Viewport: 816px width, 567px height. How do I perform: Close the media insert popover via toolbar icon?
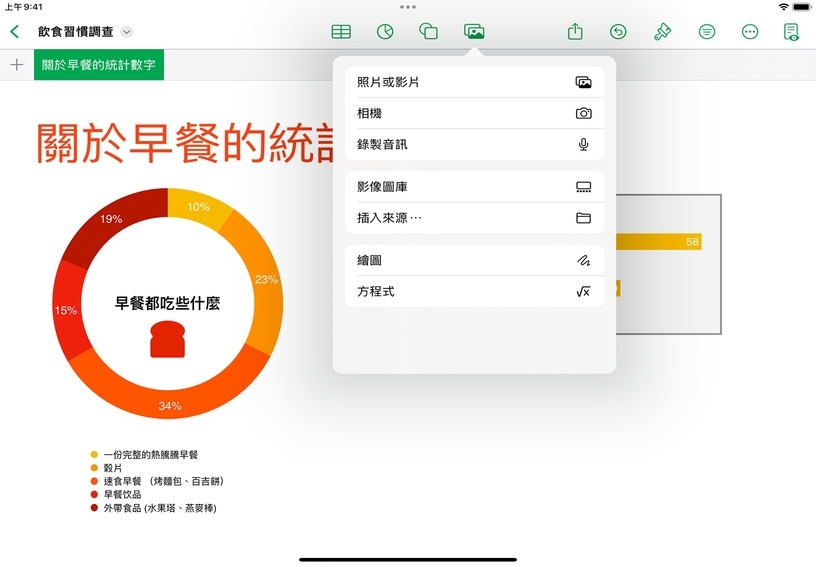(474, 32)
